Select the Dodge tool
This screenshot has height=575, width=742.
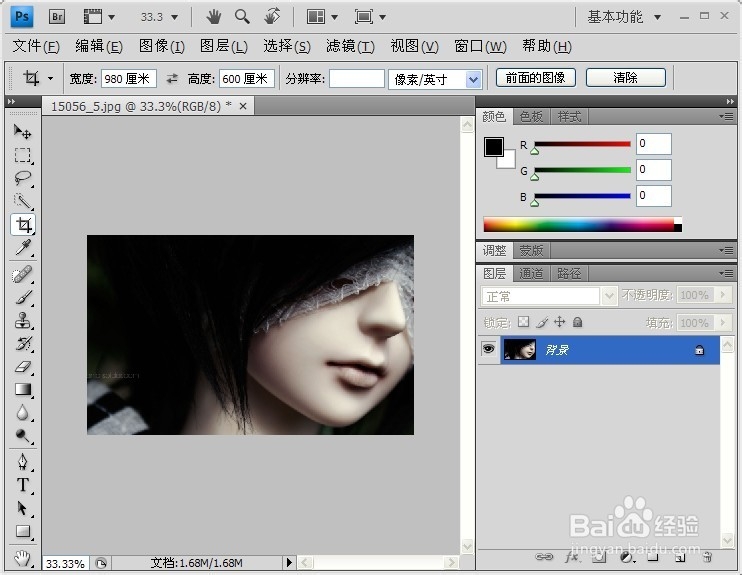(x=22, y=435)
